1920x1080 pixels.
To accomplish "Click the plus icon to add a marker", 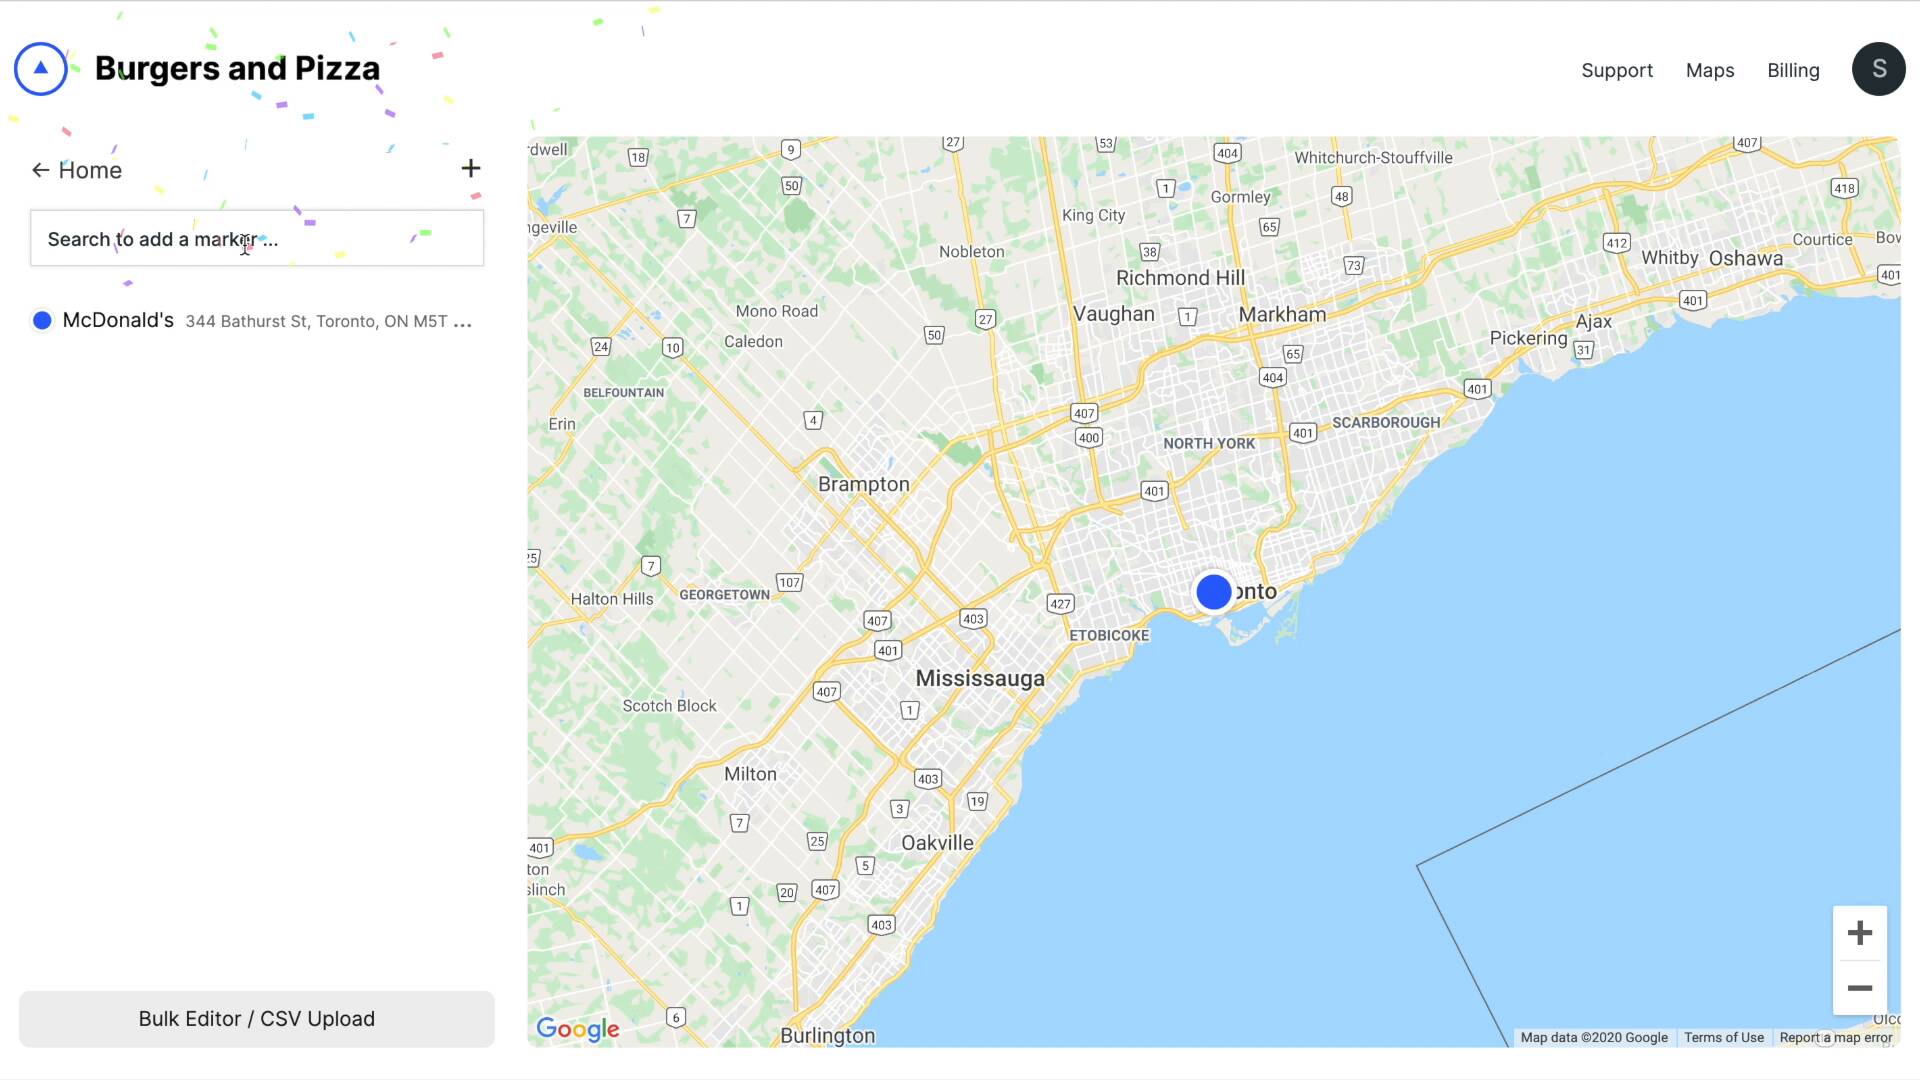I will coord(471,168).
